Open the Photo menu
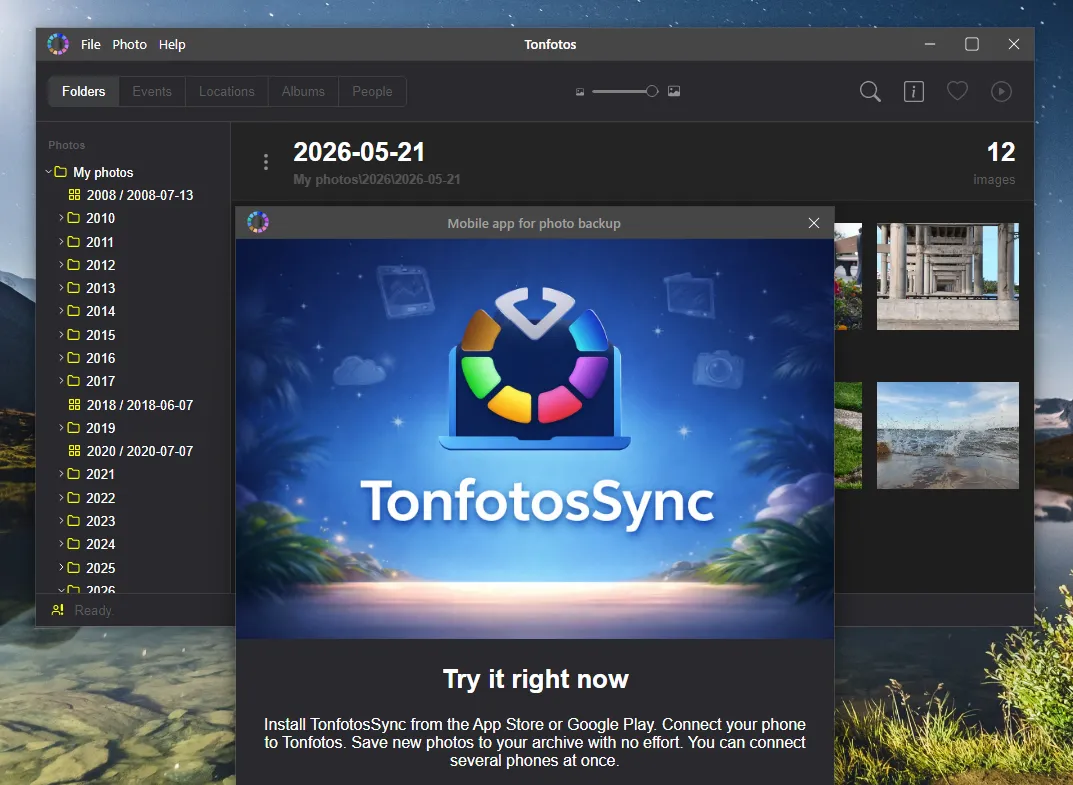This screenshot has height=785, width=1073. point(129,44)
